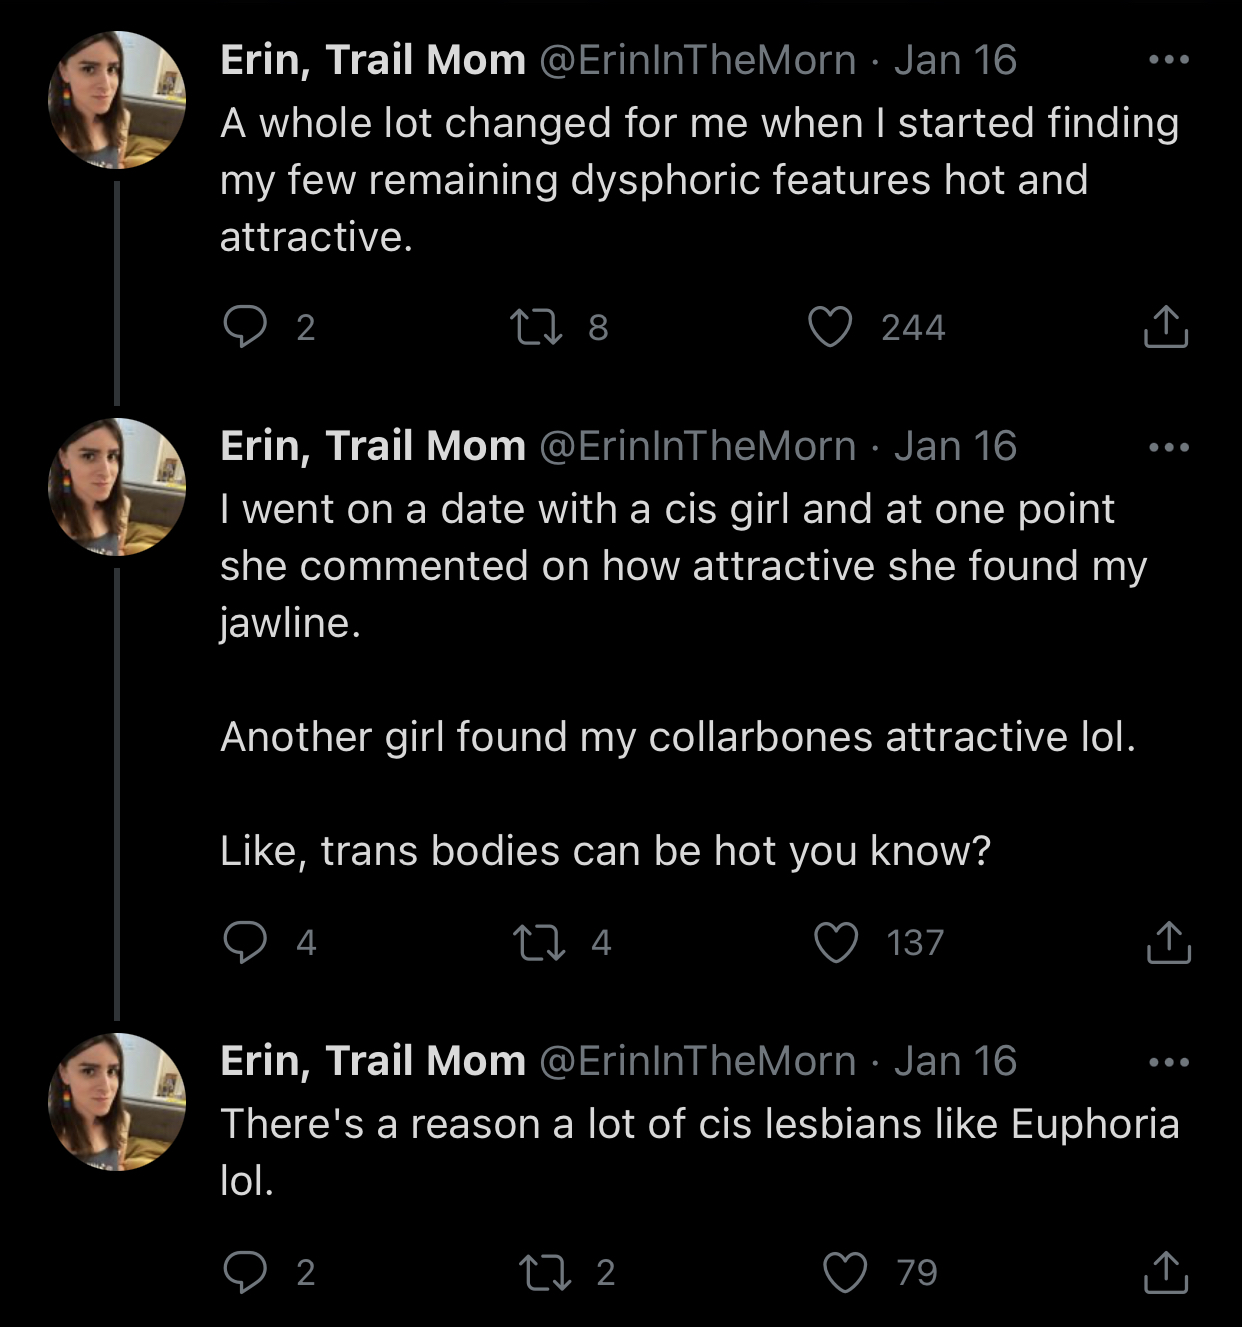Screen dimensions: 1242x1327
Task: Like the tweet with 244 likes
Action: tap(830, 327)
